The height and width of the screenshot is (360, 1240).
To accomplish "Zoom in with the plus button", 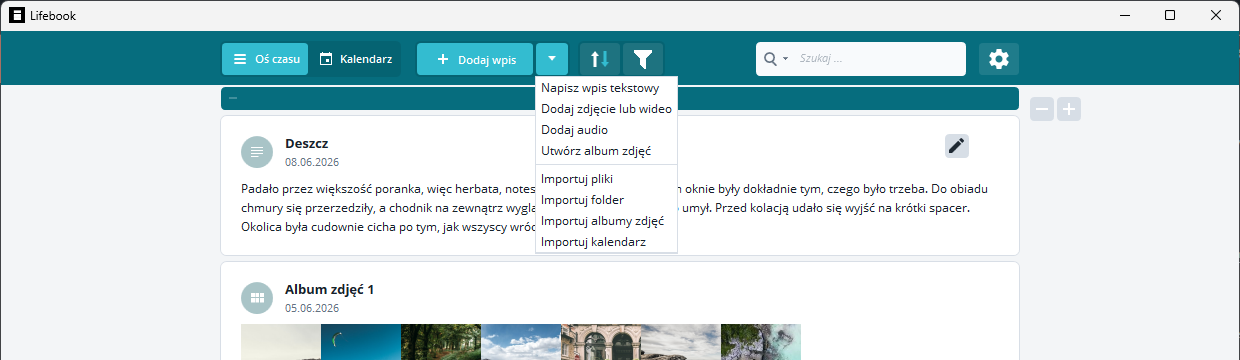I will [1069, 109].
